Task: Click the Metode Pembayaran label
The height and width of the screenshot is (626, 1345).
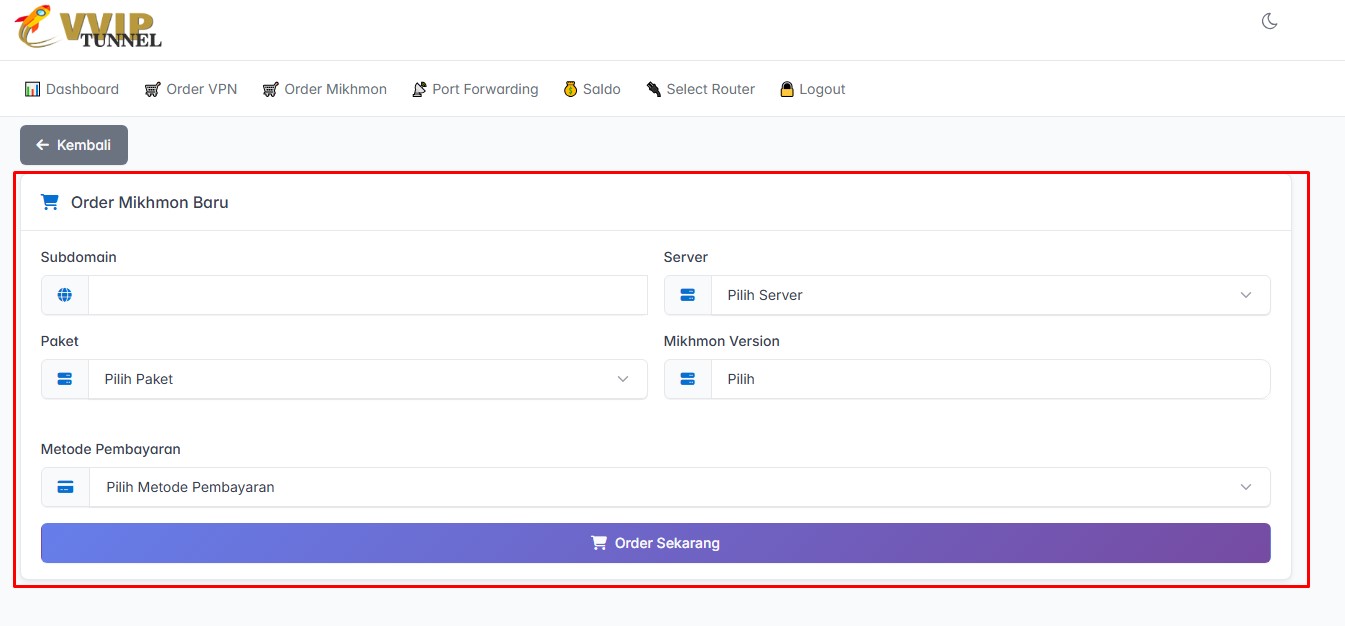Action: [x=111, y=449]
